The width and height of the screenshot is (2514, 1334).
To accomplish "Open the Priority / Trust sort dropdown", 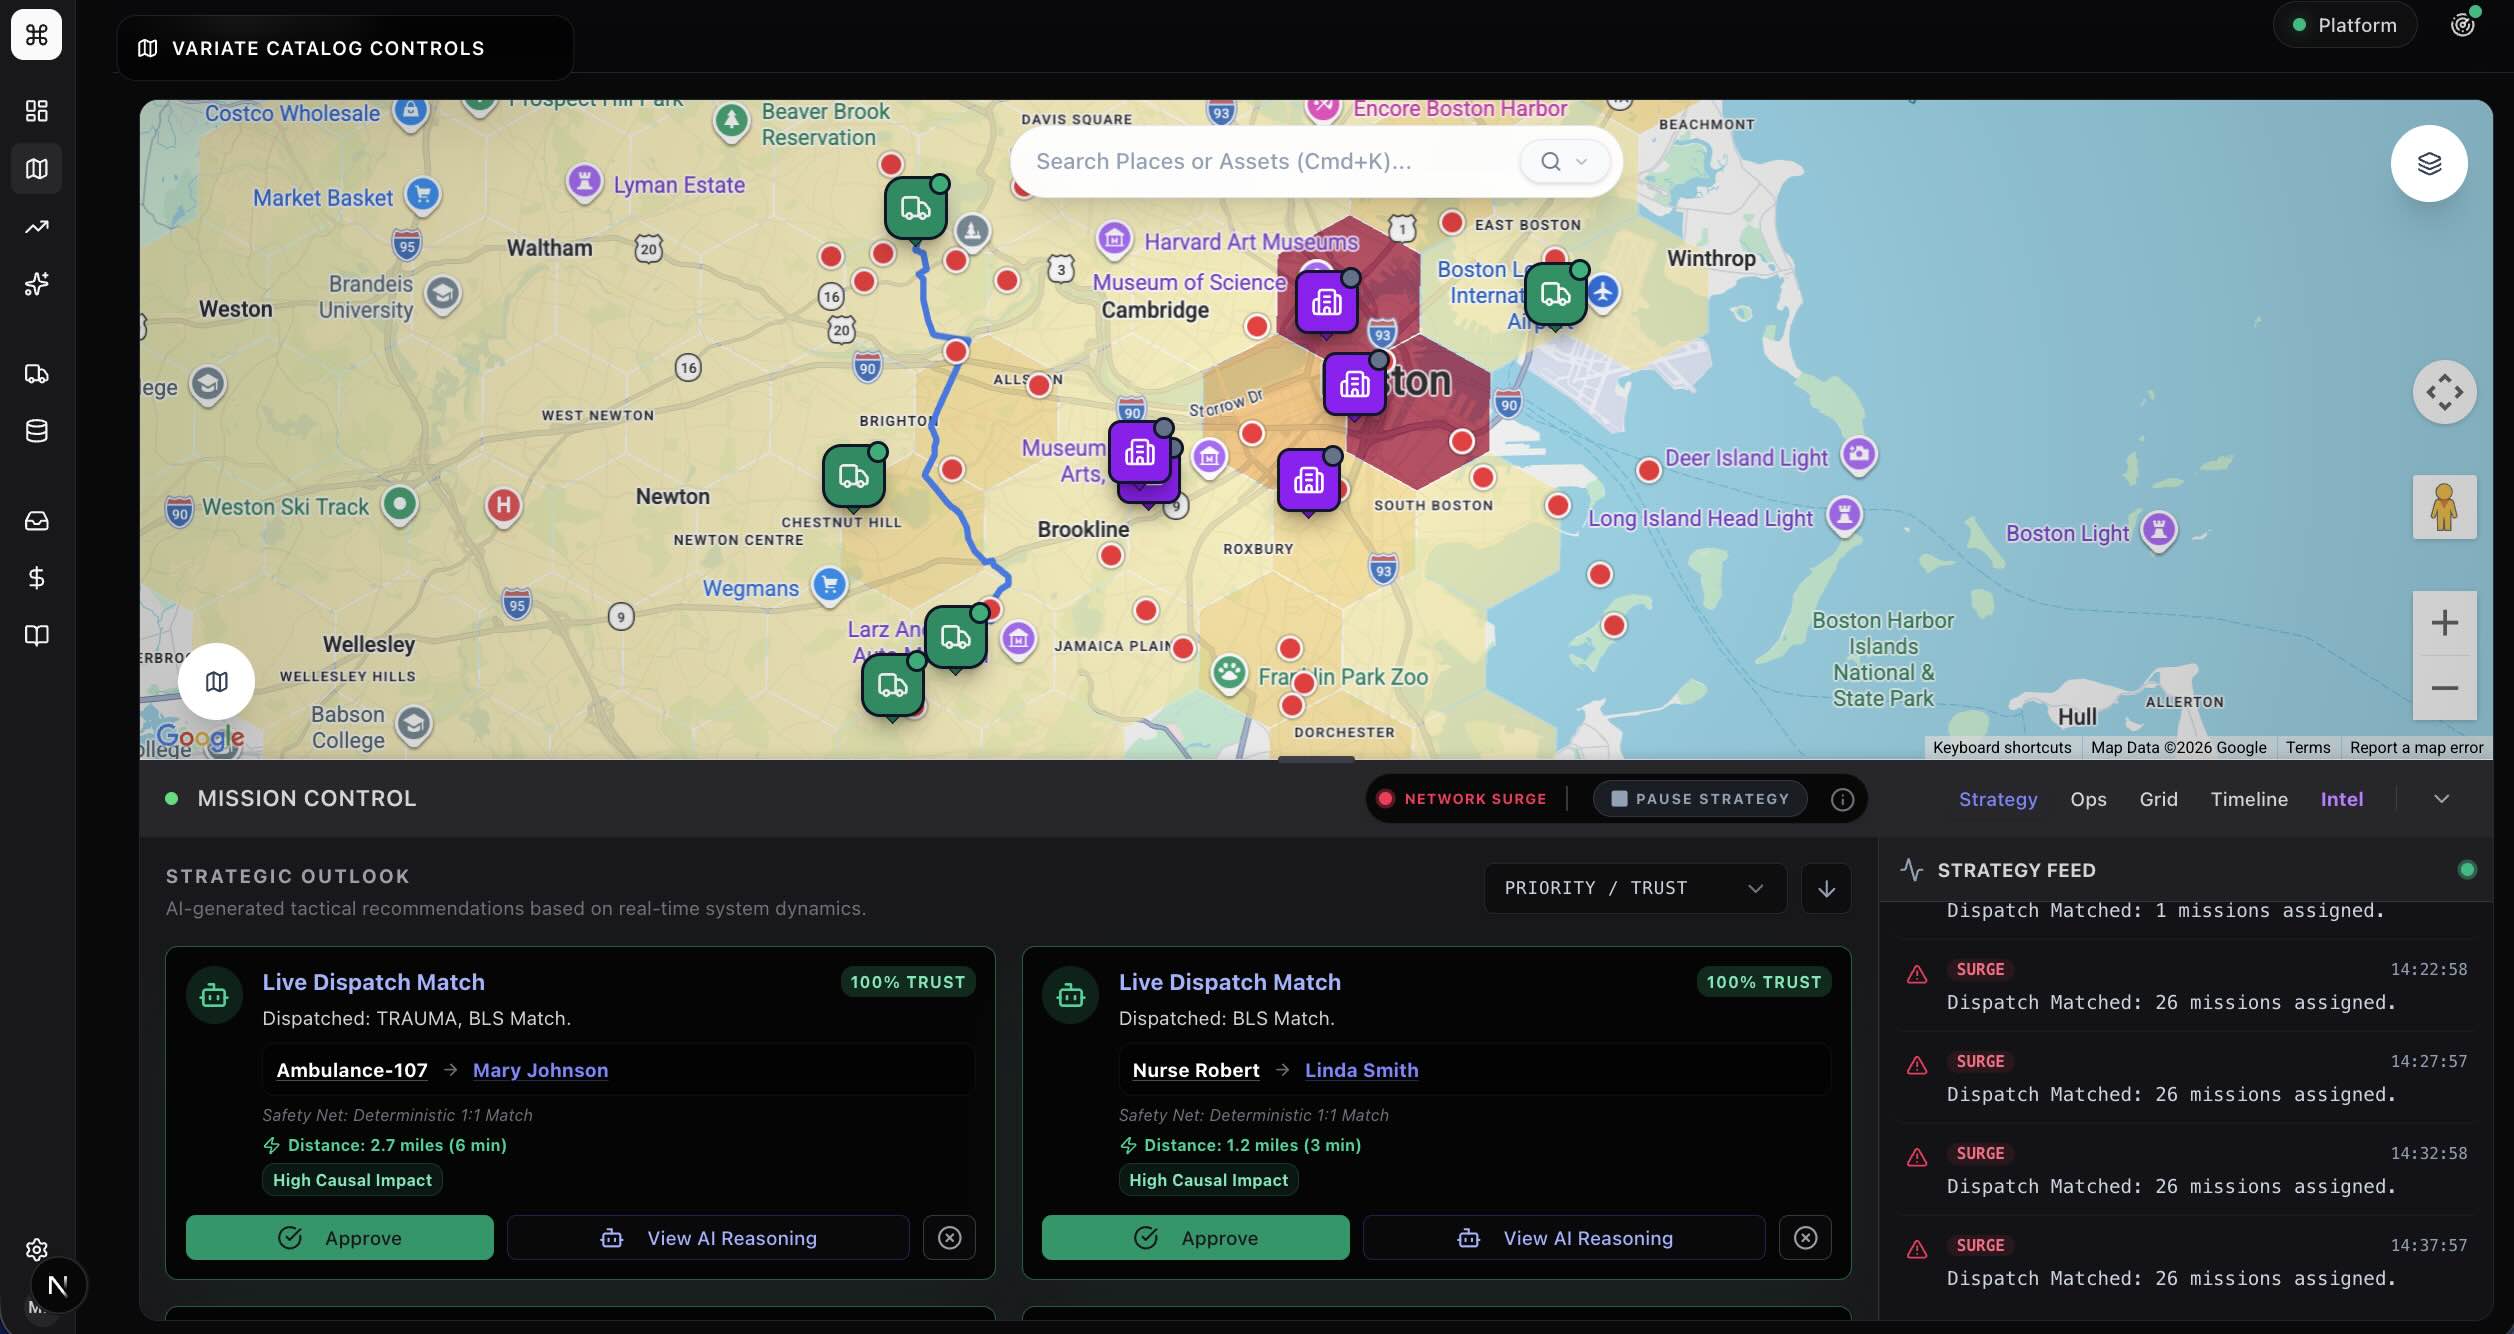I will point(1634,888).
